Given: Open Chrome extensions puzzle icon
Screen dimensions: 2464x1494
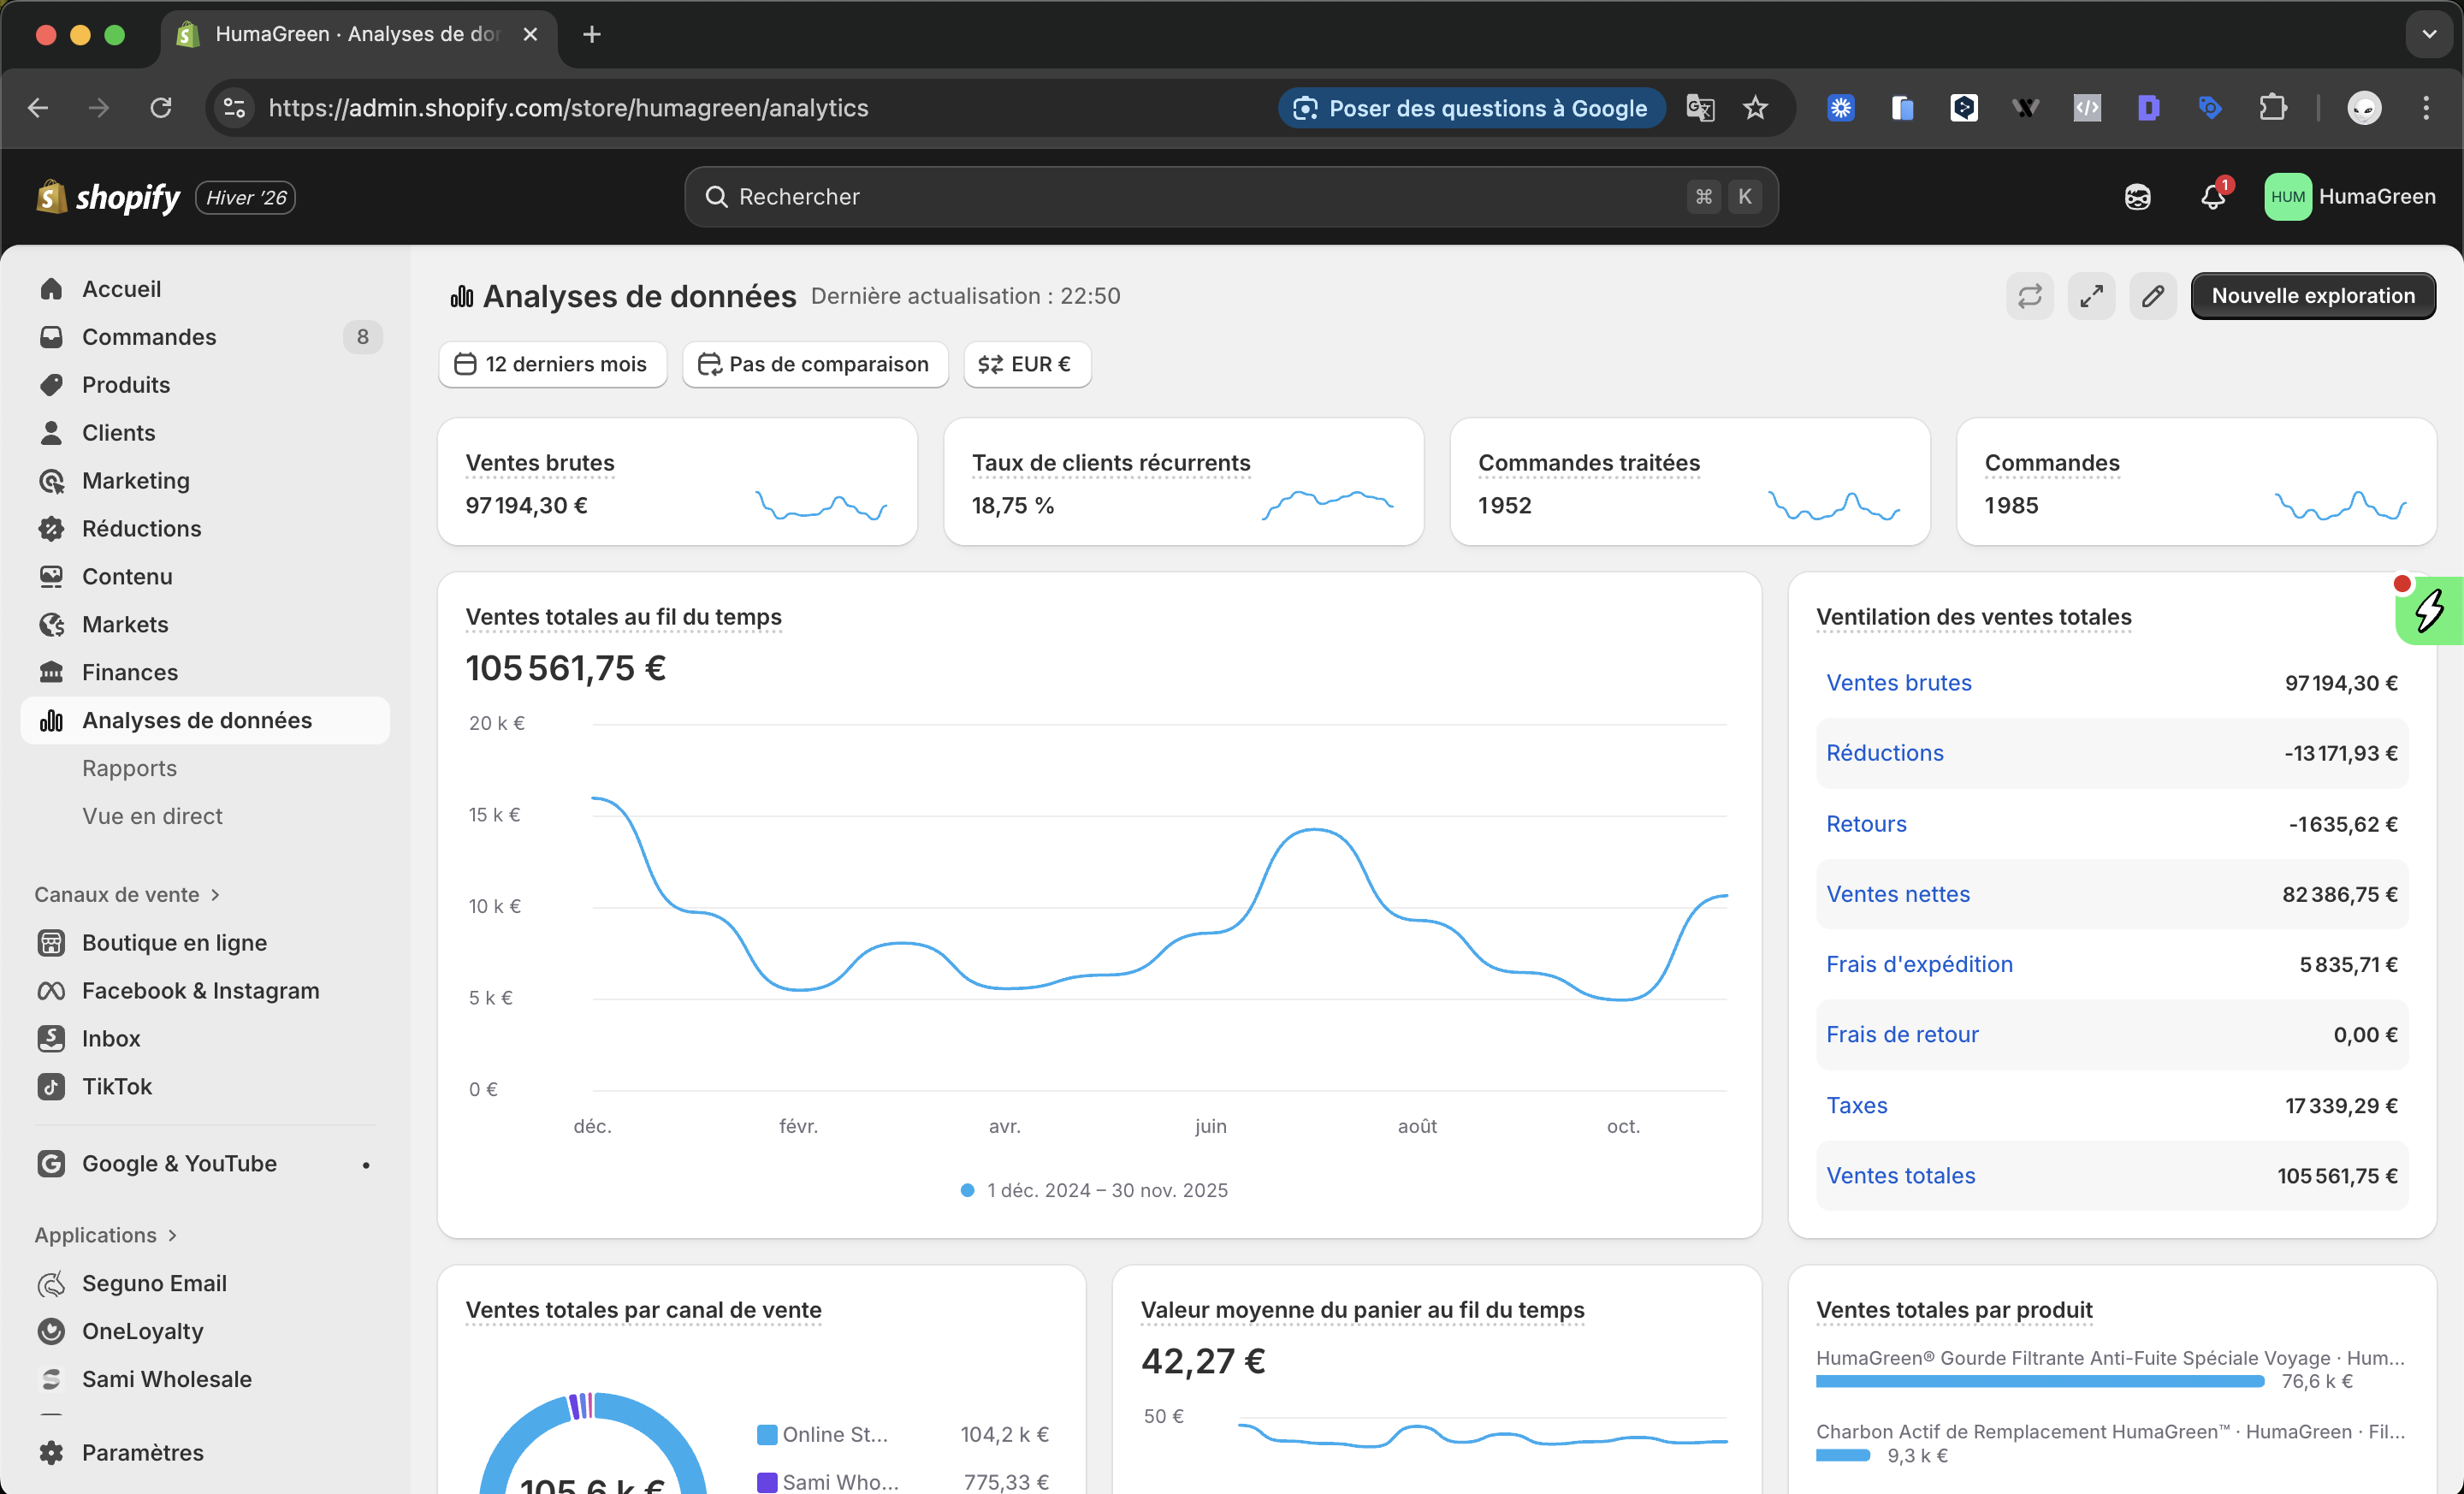Looking at the screenshot, I should tap(2272, 108).
